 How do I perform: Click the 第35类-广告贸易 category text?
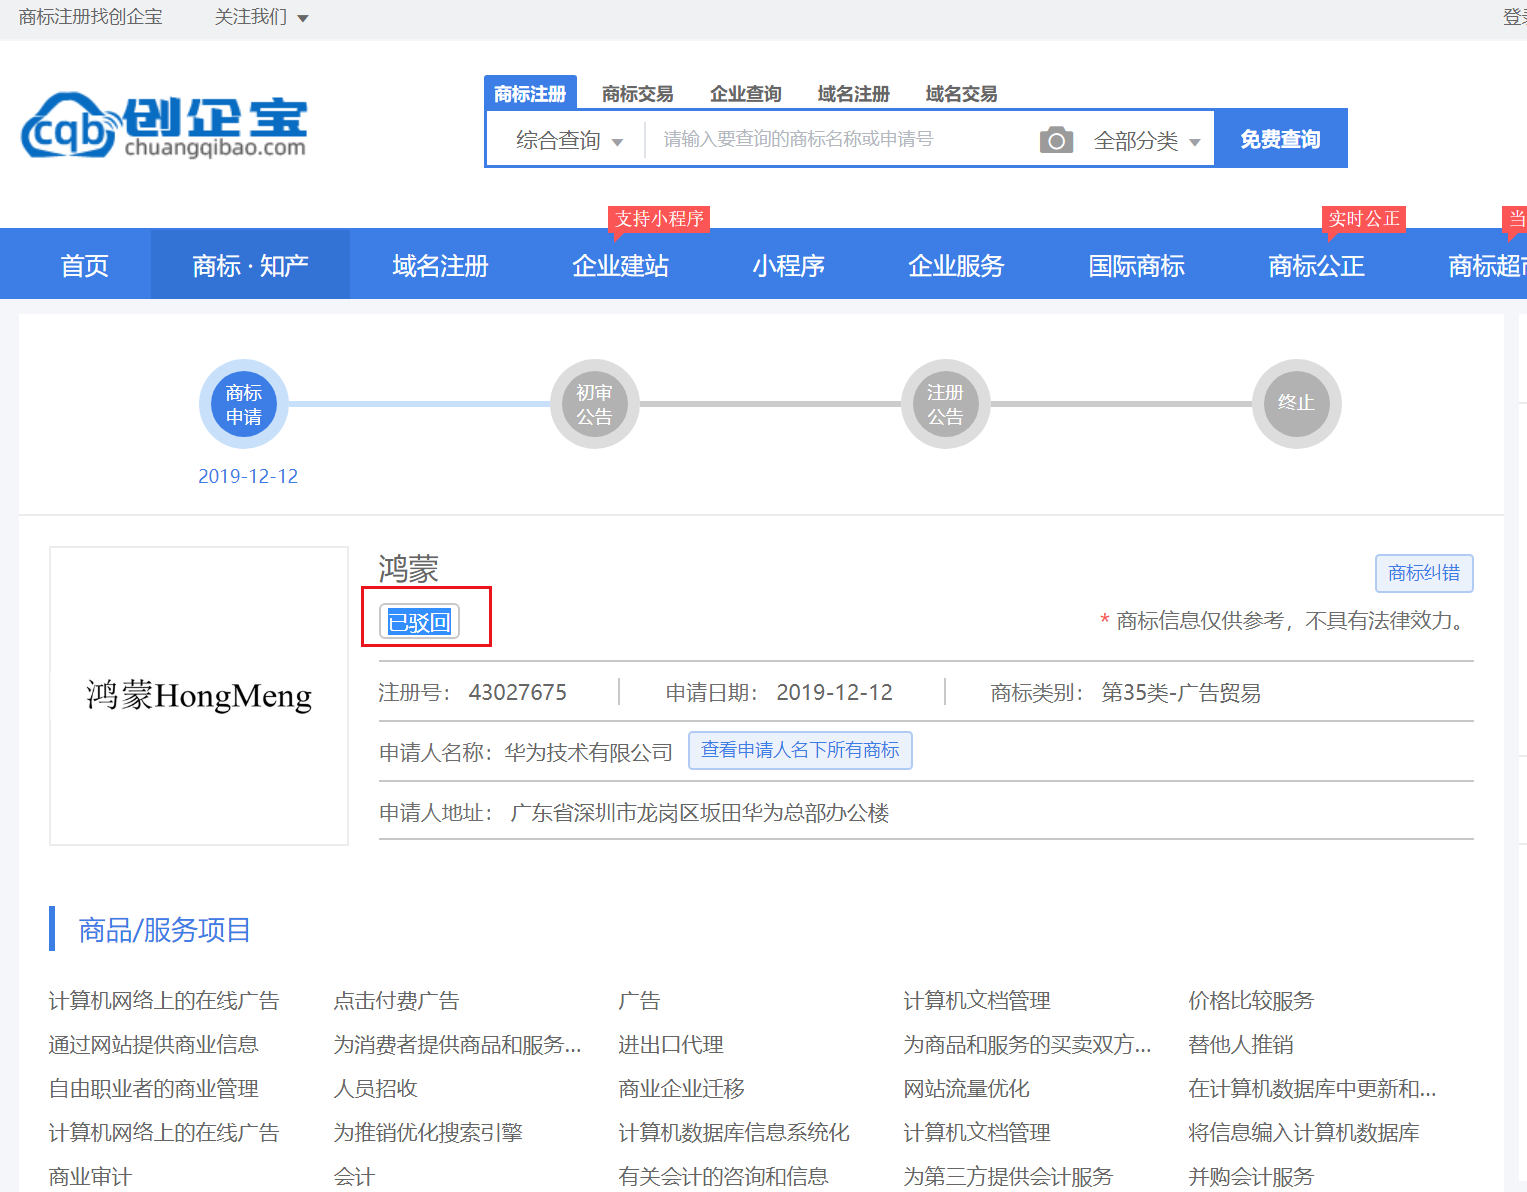pos(1181,692)
